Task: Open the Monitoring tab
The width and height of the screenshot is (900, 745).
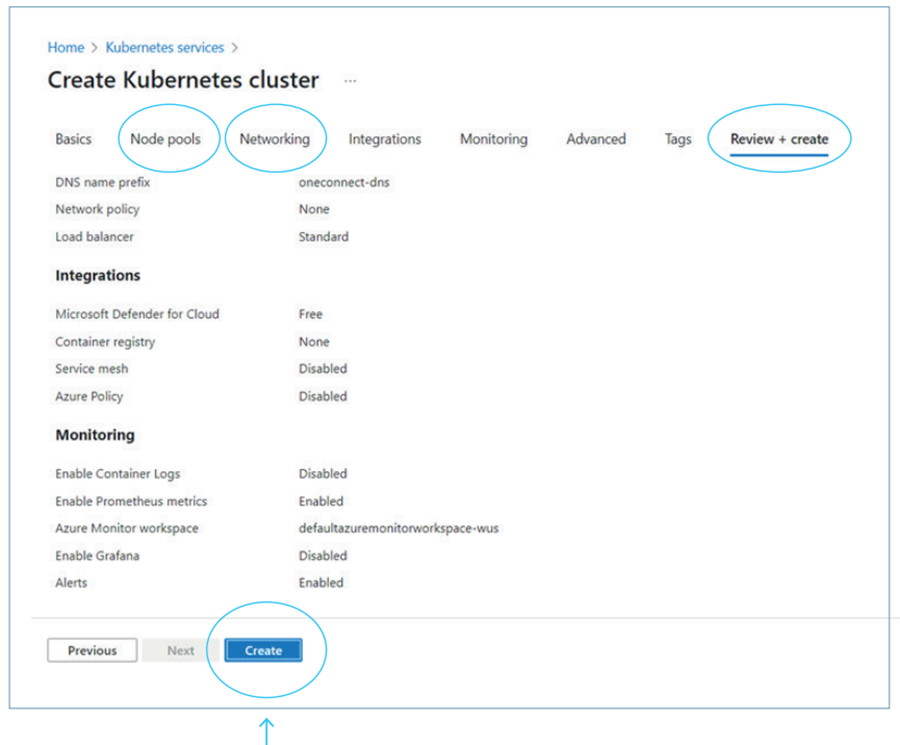Action: [493, 139]
